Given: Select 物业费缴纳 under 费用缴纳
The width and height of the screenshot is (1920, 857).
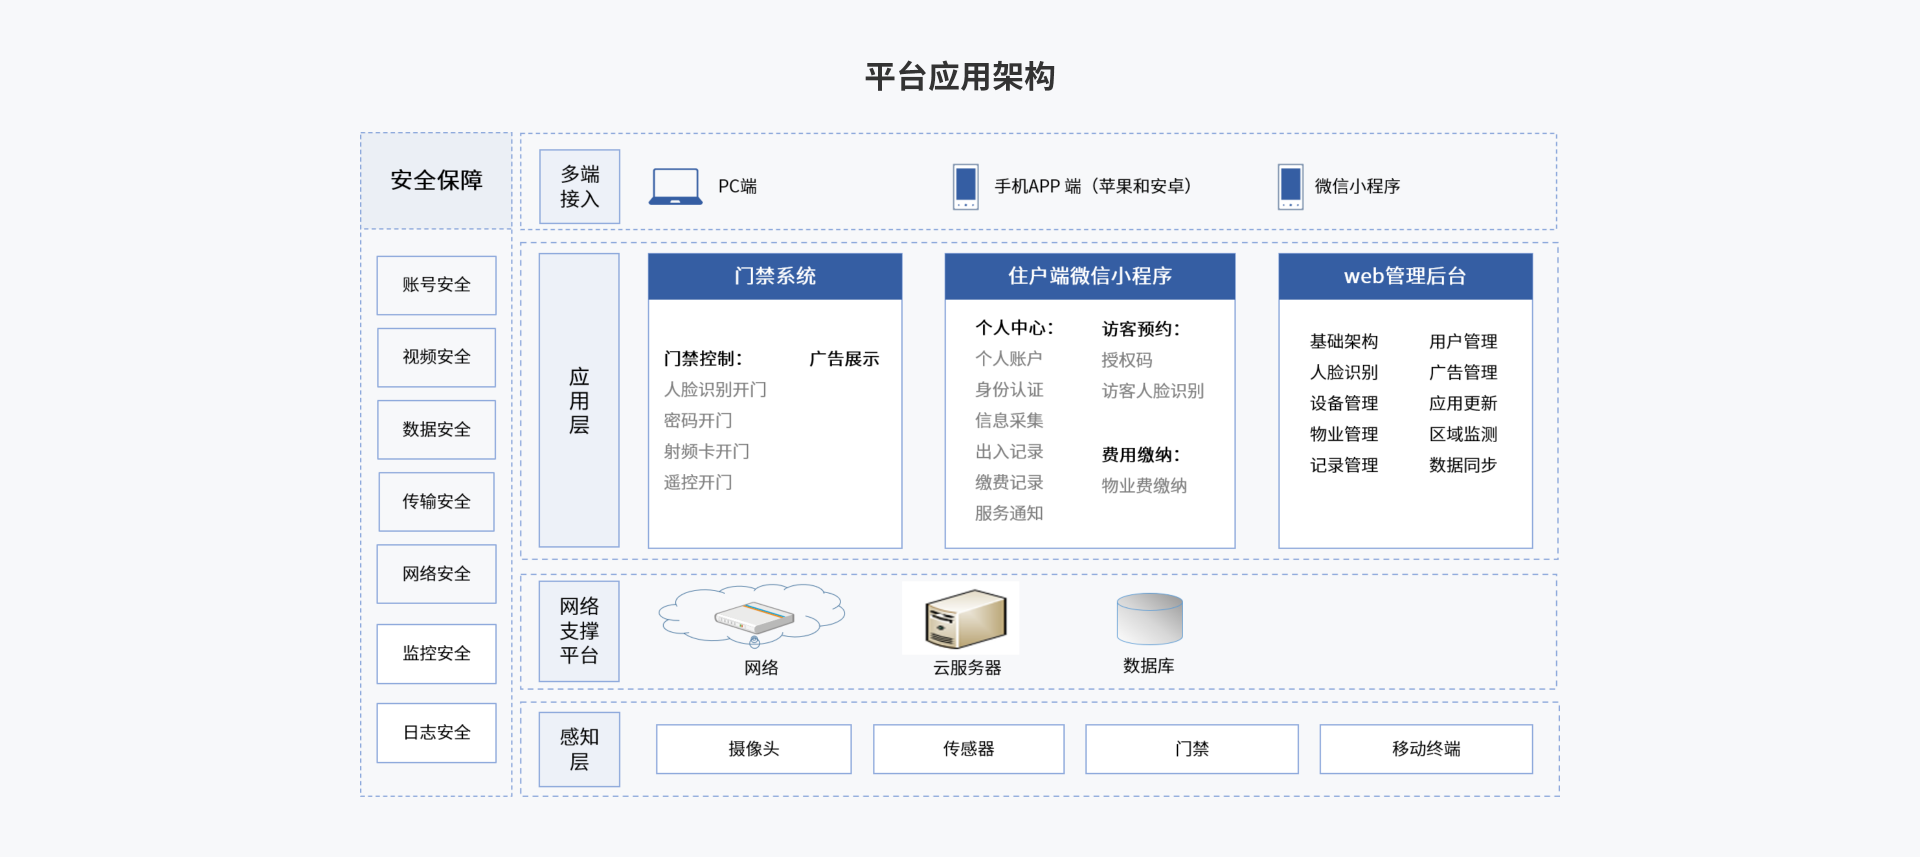Looking at the screenshot, I should (x=1144, y=486).
